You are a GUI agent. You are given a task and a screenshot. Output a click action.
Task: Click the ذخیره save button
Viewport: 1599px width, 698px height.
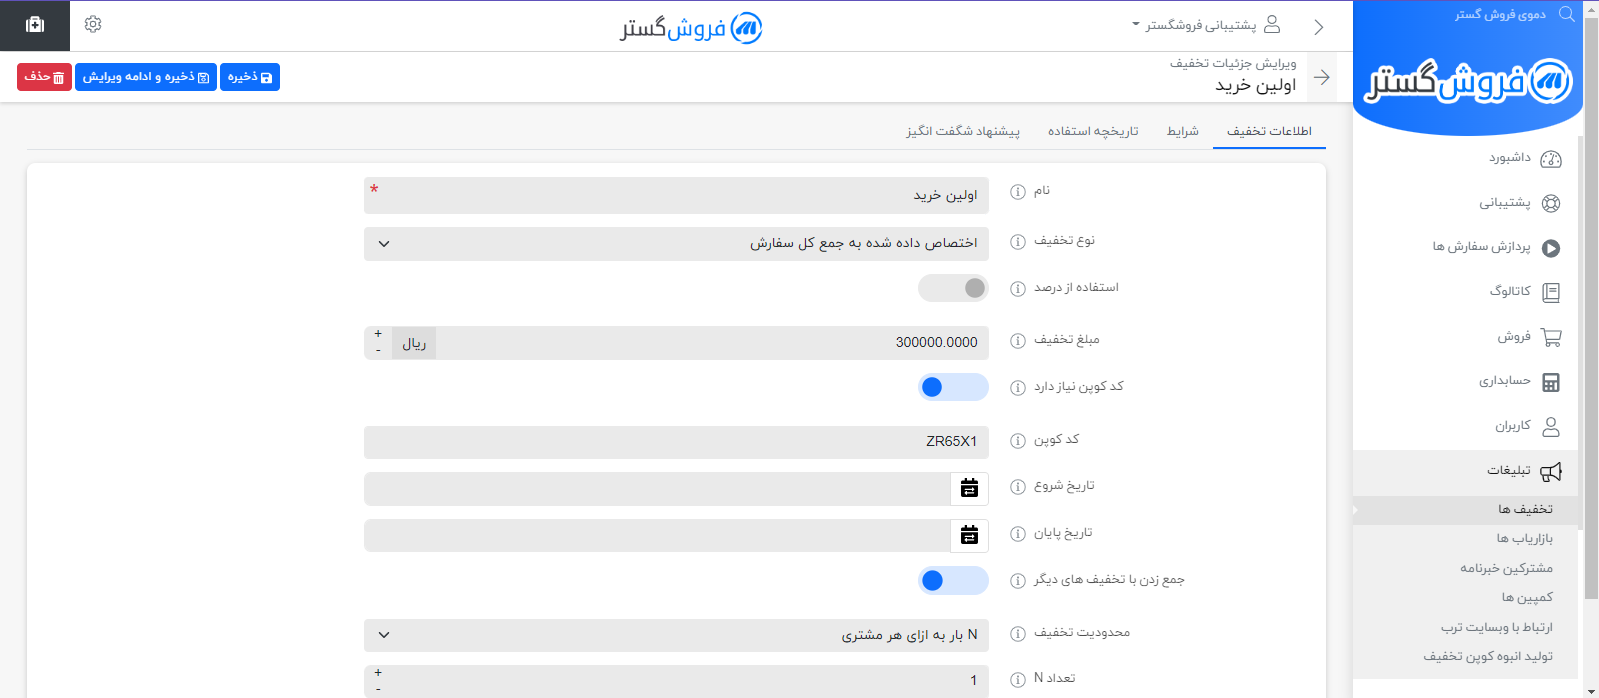click(x=250, y=77)
